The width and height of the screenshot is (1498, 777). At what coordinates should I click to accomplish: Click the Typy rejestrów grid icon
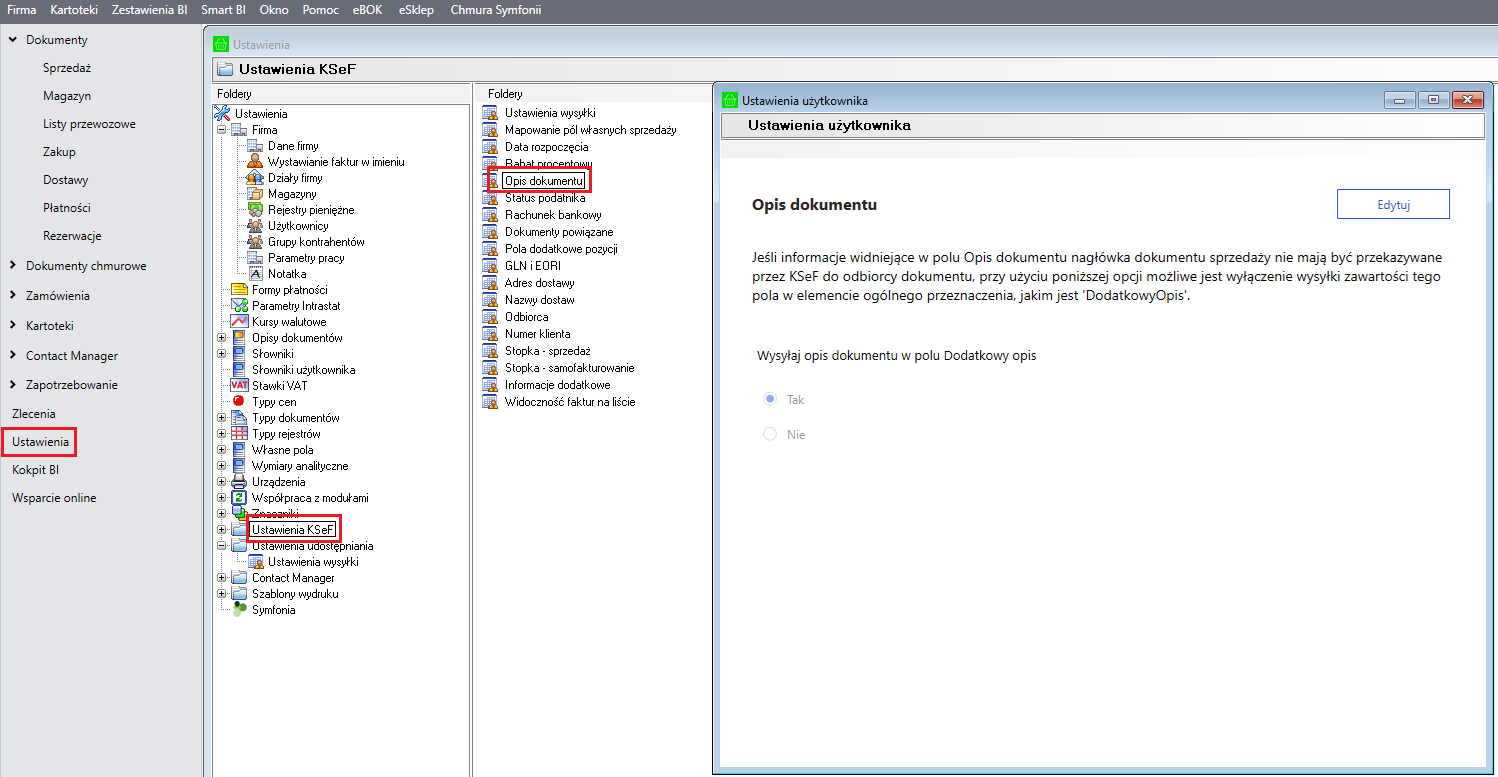coord(239,434)
